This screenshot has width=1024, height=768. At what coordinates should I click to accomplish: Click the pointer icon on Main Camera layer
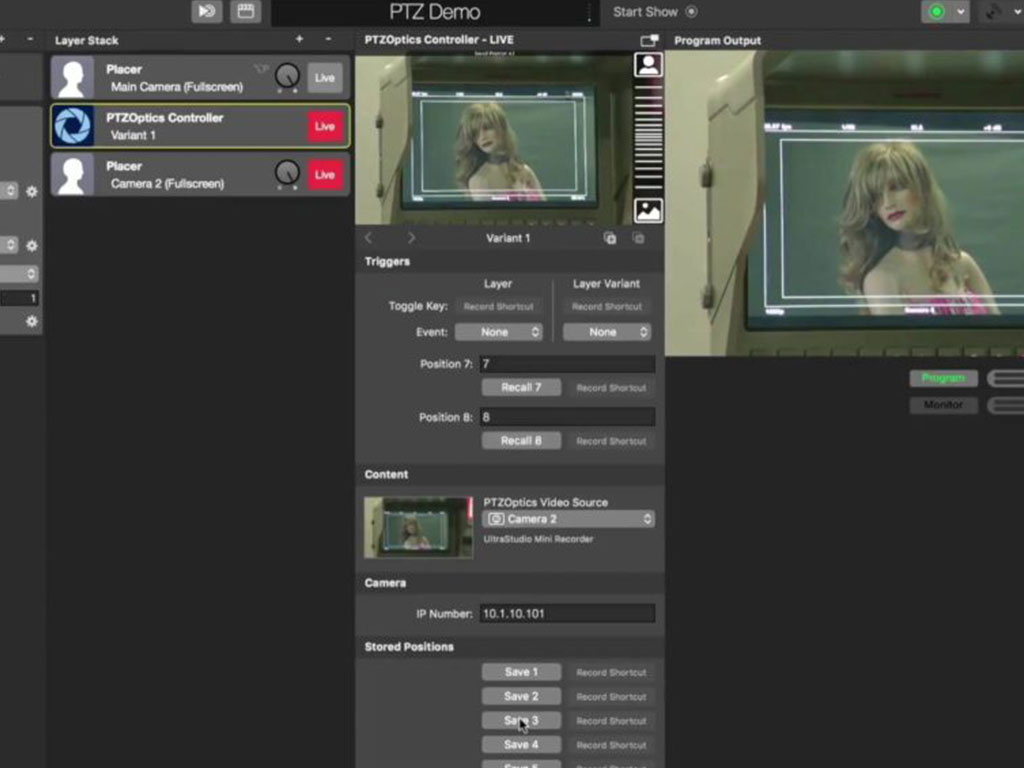(x=261, y=69)
